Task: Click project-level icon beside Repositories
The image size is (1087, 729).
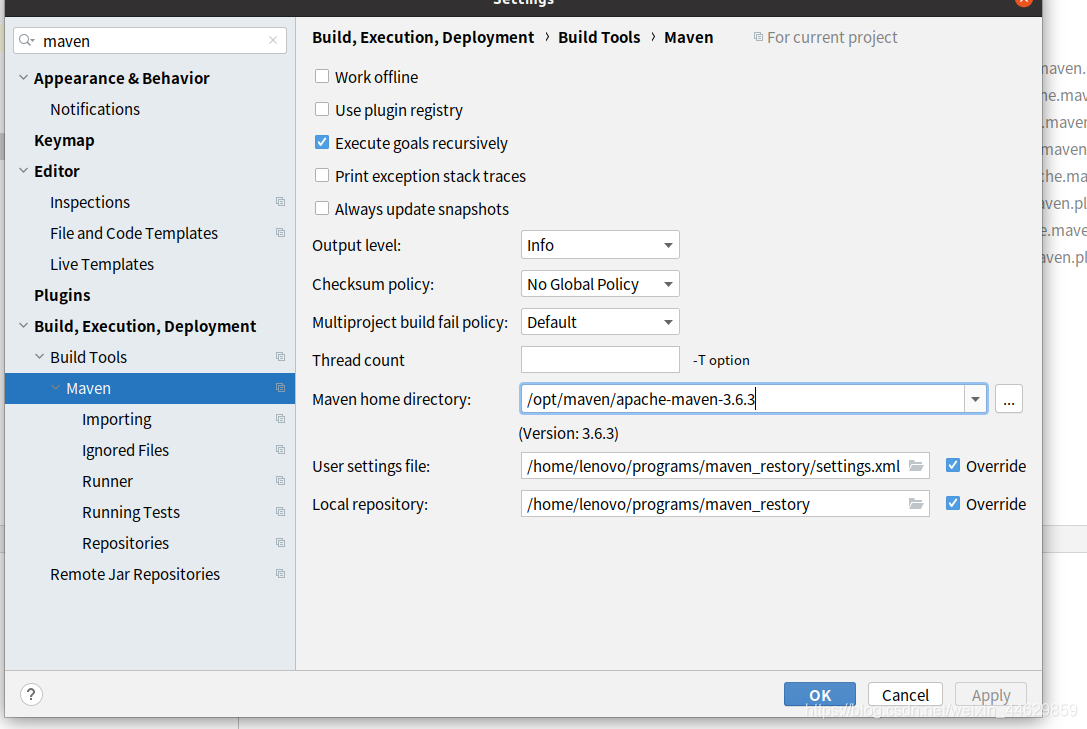Action: tap(280, 543)
